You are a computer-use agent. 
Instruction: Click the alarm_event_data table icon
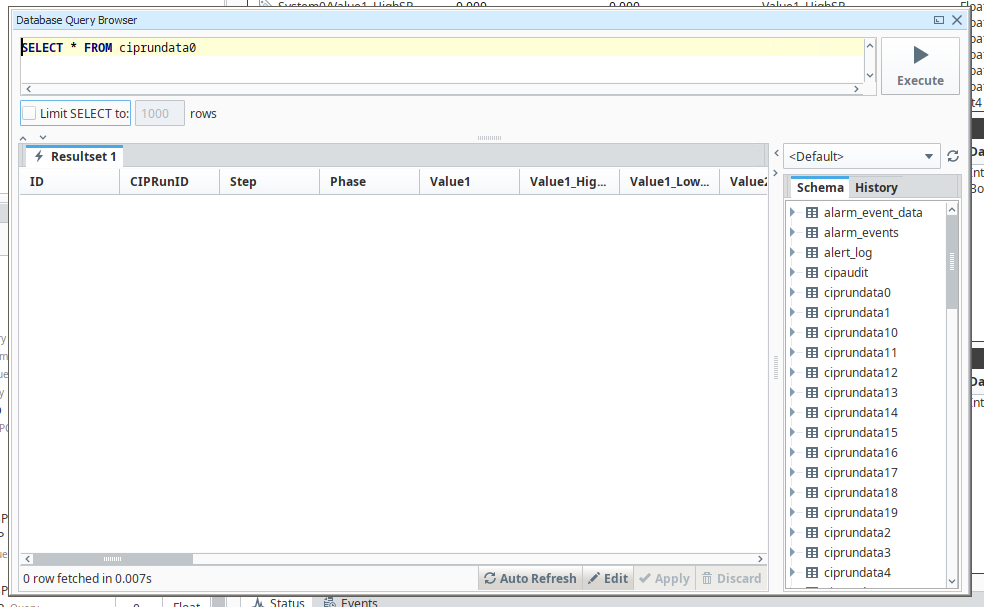click(811, 213)
